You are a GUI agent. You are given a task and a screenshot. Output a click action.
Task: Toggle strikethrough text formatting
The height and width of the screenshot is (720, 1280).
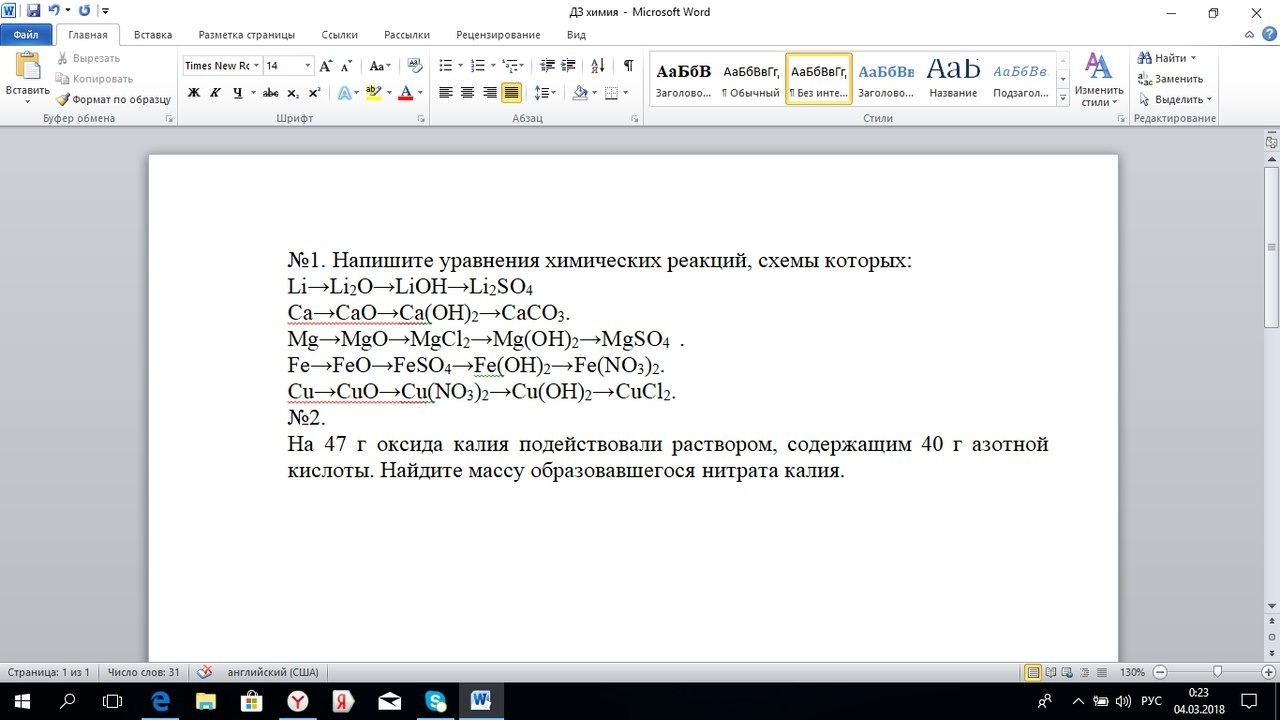(270, 93)
